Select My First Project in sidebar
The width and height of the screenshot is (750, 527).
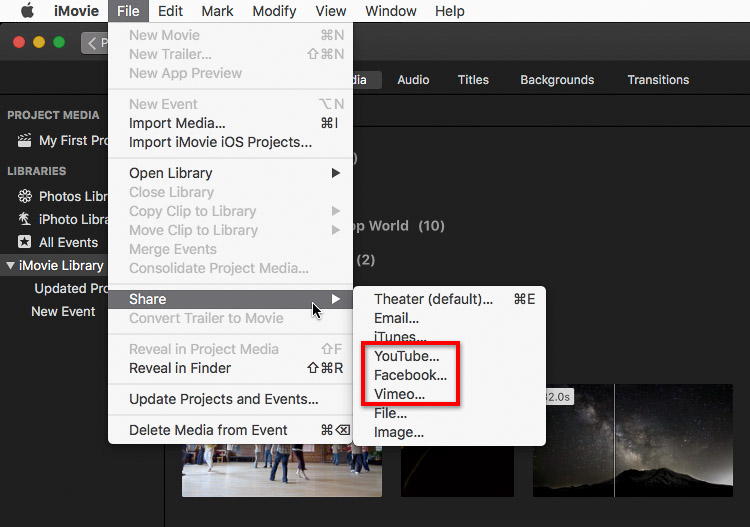(74, 141)
